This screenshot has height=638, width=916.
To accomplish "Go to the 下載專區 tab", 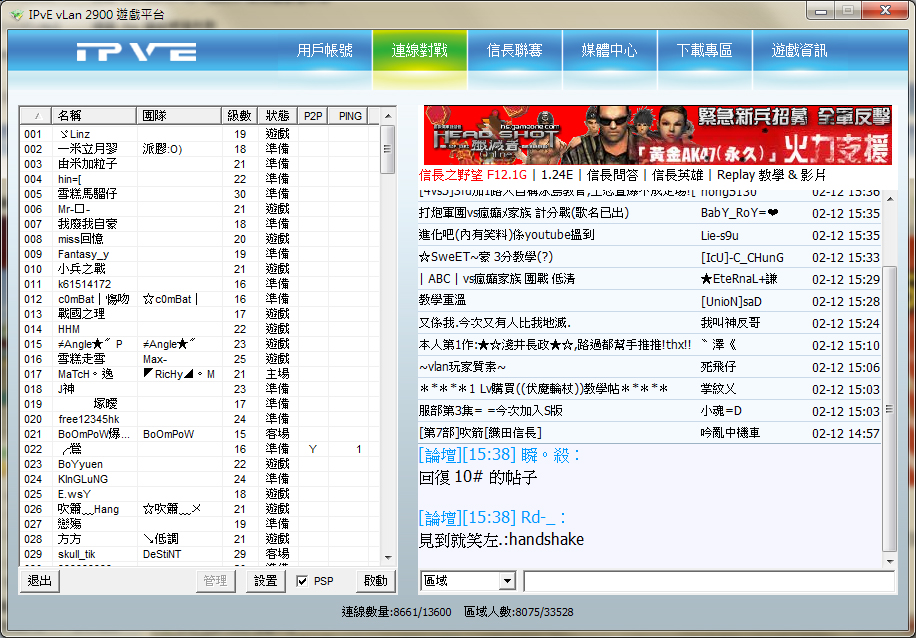I will 704,51.
